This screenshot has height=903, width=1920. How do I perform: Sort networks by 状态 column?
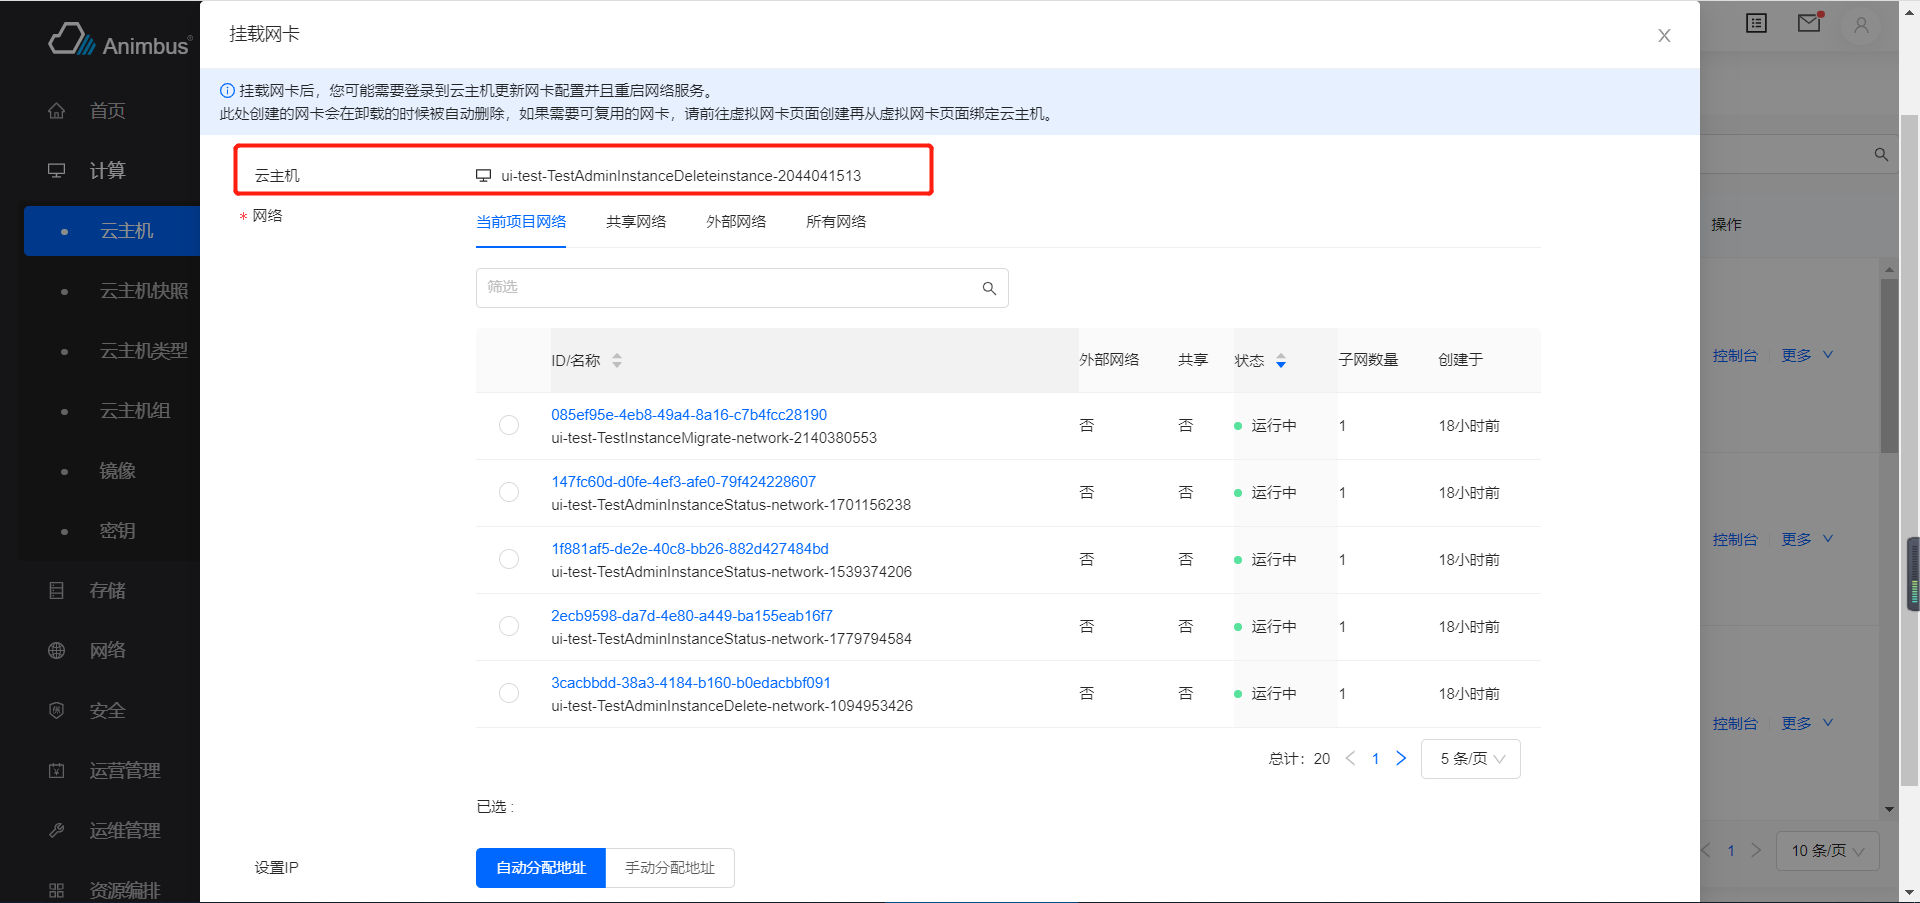click(x=1281, y=361)
